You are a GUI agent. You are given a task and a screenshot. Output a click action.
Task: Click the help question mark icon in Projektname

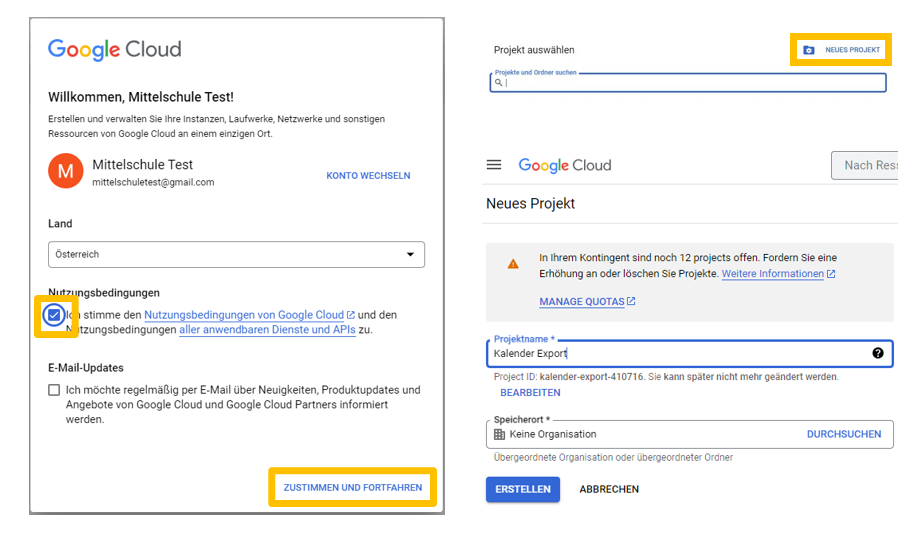[x=878, y=353]
